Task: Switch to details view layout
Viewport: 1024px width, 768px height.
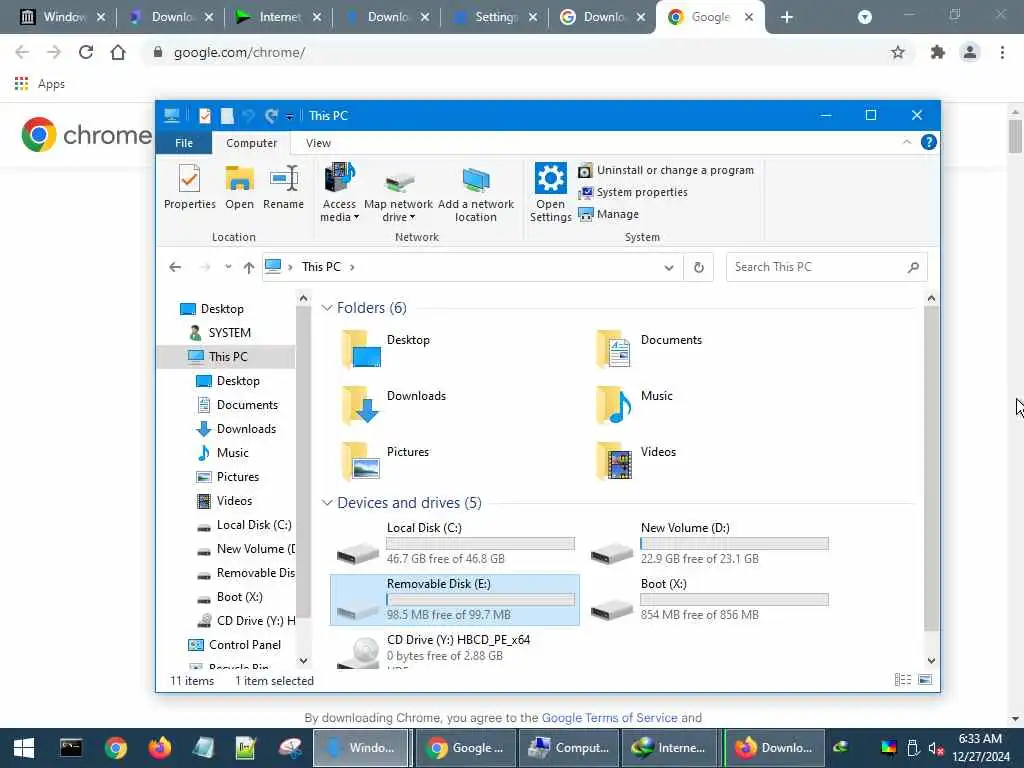Action: 903,680
